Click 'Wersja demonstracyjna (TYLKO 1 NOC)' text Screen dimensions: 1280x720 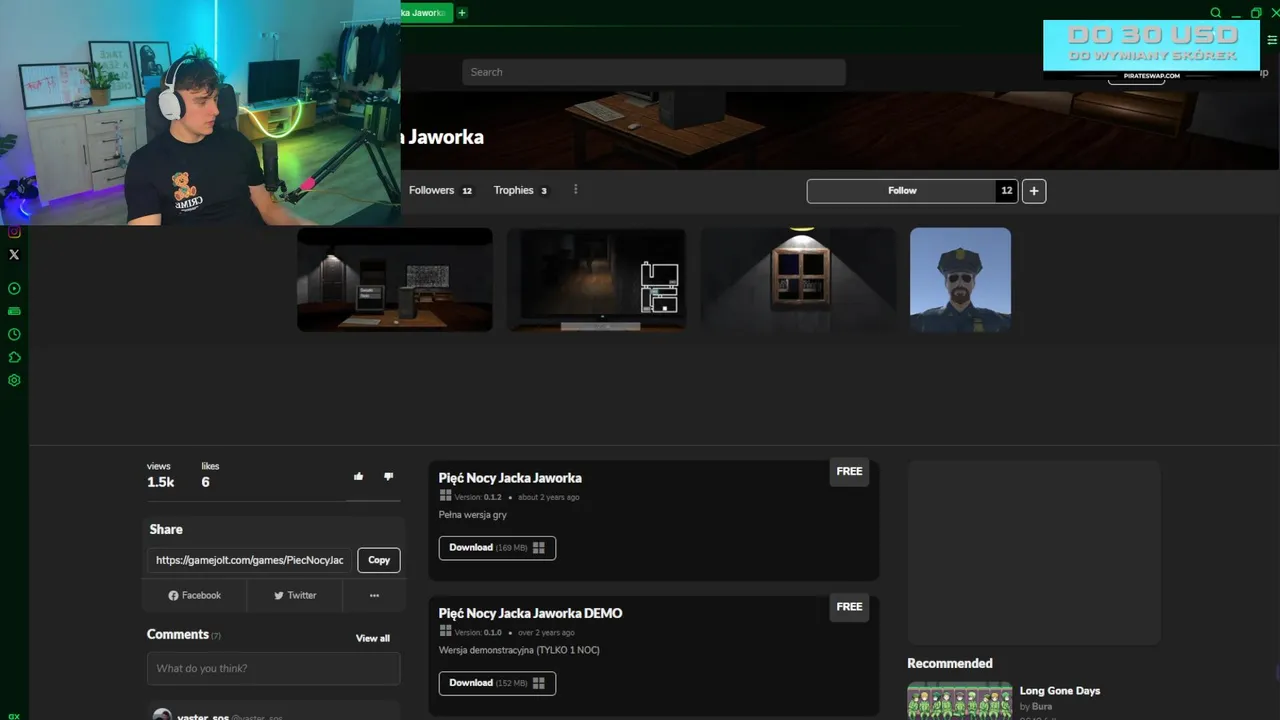coord(519,650)
